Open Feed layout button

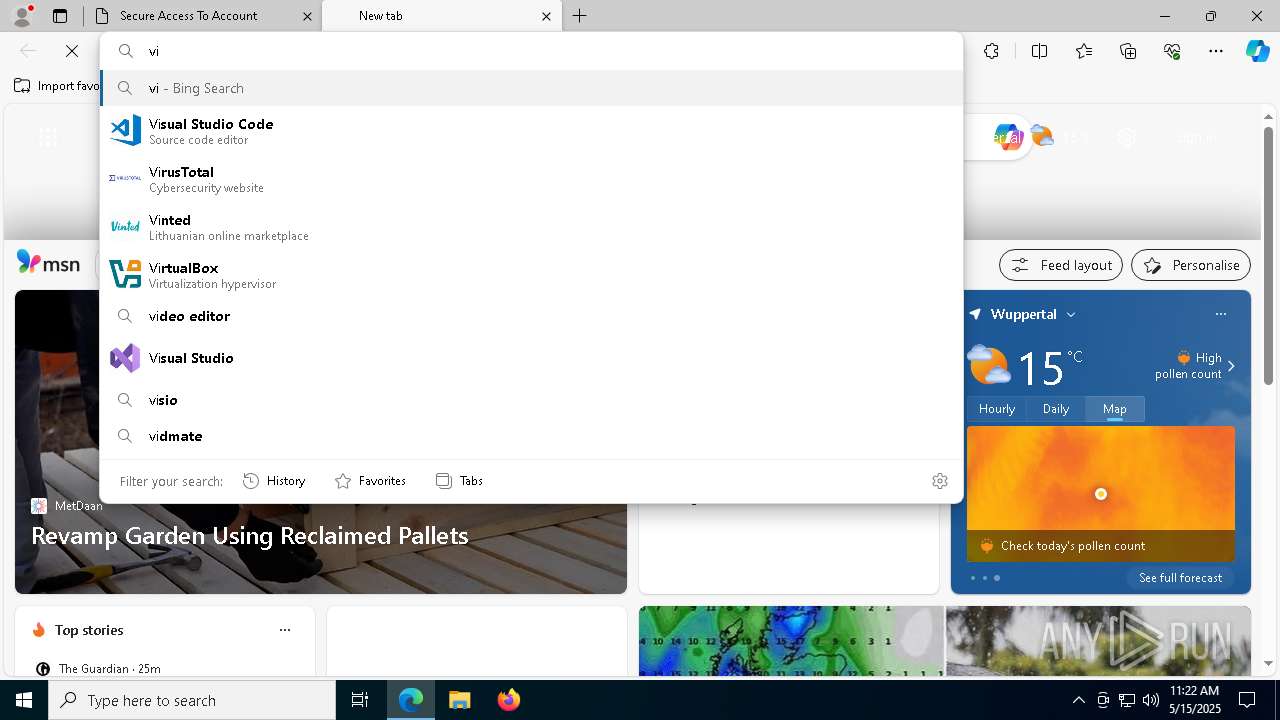(1061, 265)
